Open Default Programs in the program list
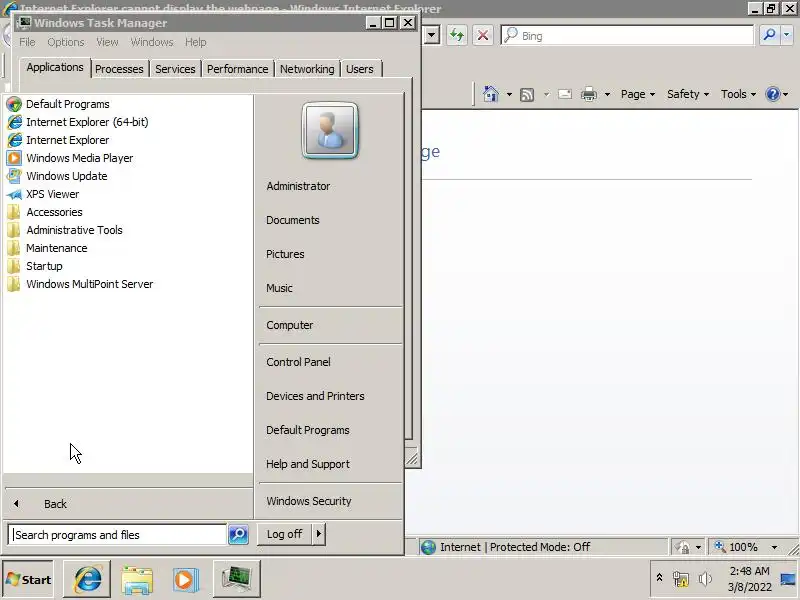Screen dimensions: 800x600 [x=67, y=104]
